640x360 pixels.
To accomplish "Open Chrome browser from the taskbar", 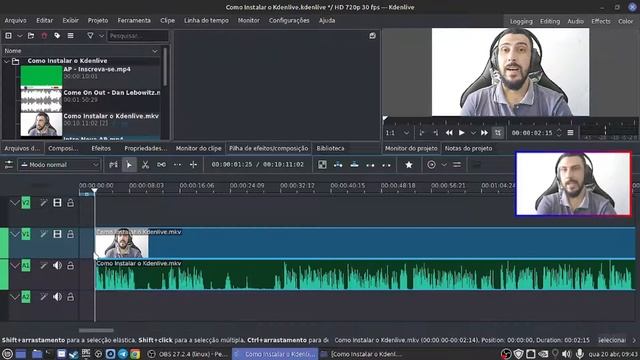I will pos(135,354).
